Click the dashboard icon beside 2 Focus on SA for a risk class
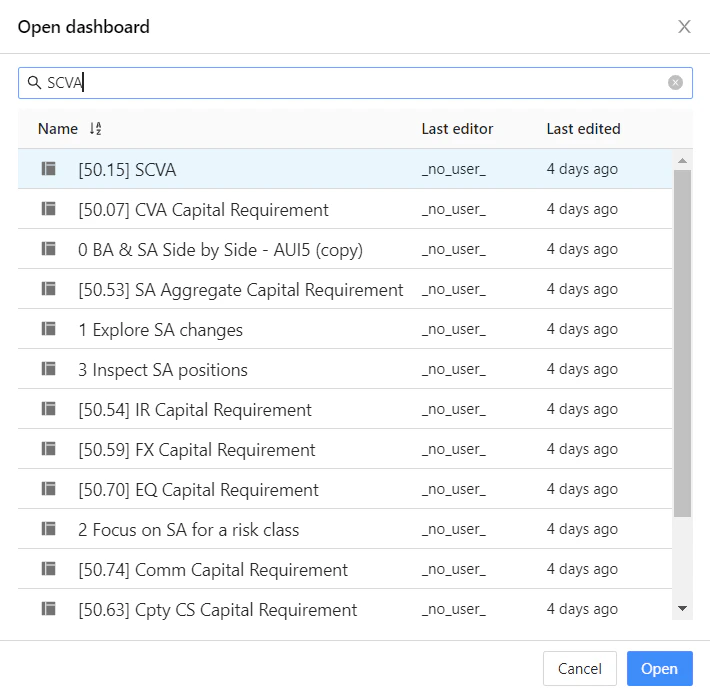This screenshot has width=710, height=691. [x=48, y=528]
